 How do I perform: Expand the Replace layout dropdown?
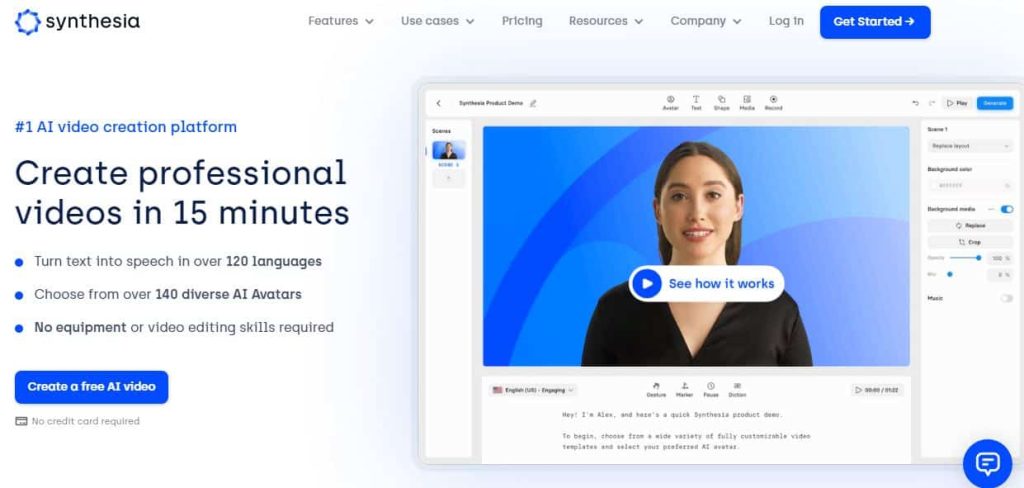[x=969, y=146]
